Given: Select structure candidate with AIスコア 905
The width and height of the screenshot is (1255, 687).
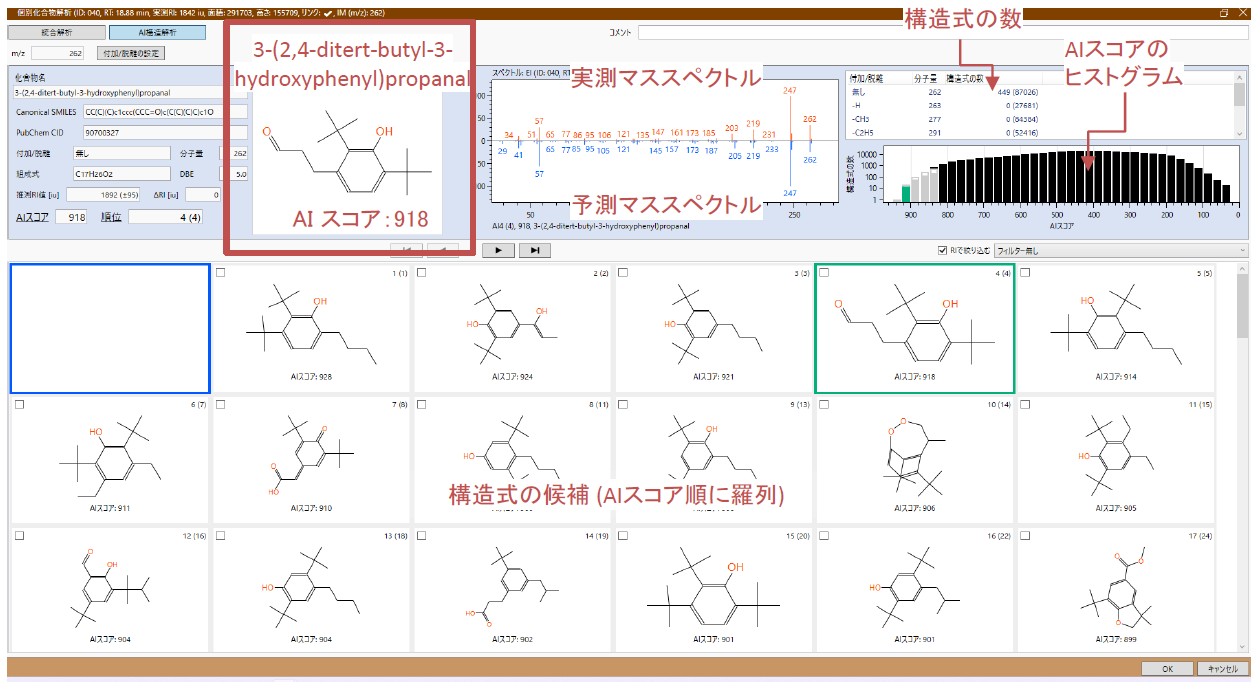Looking at the screenshot, I should click(1115, 460).
